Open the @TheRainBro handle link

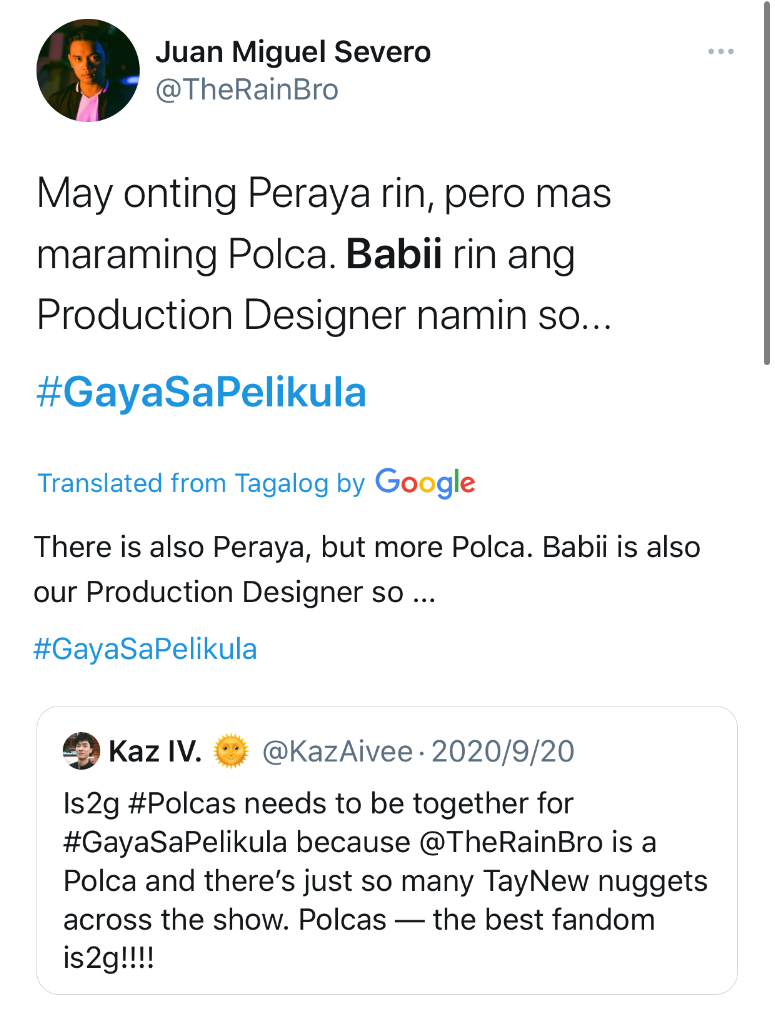click(x=247, y=90)
